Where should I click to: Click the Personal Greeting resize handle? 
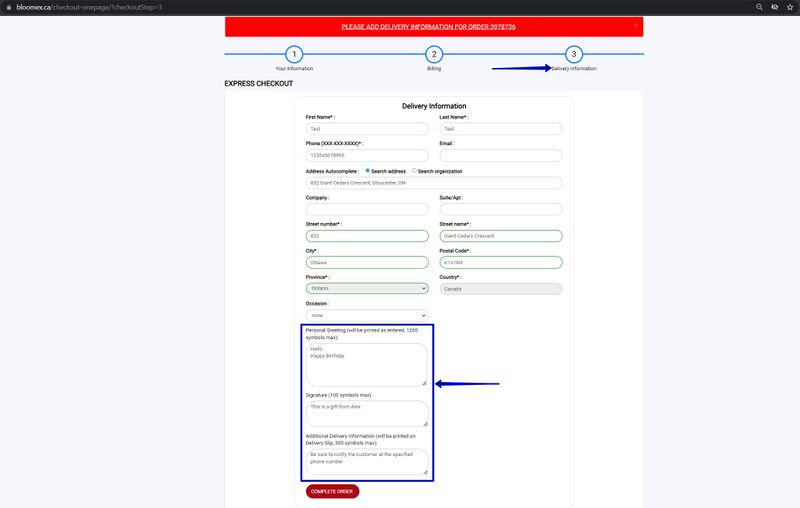coord(424,383)
